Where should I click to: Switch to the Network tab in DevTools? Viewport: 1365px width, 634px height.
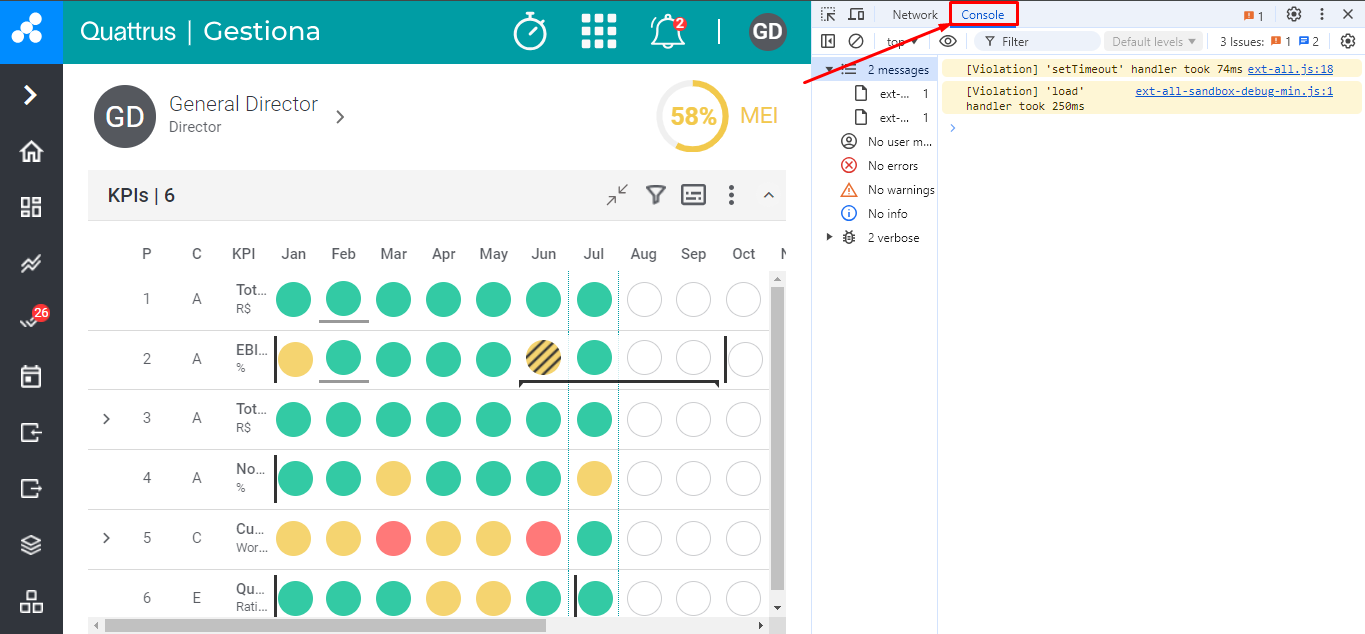coord(915,15)
